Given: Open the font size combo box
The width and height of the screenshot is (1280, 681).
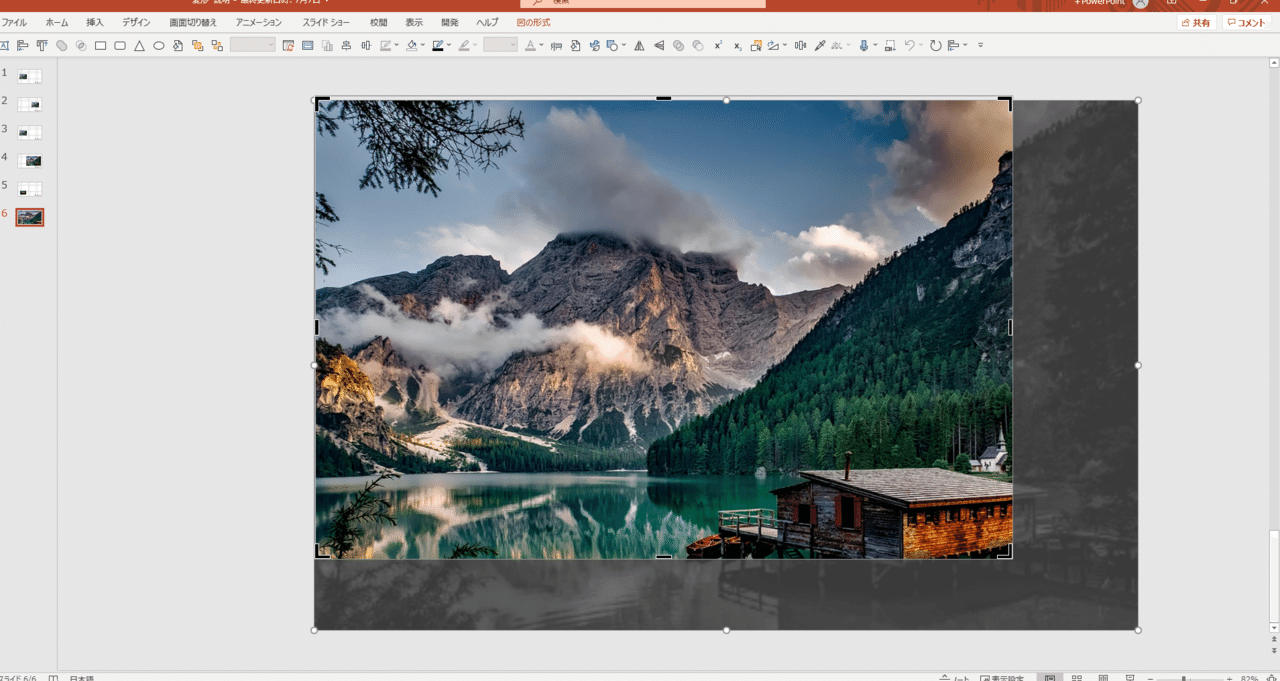Looking at the screenshot, I should click(x=500, y=45).
